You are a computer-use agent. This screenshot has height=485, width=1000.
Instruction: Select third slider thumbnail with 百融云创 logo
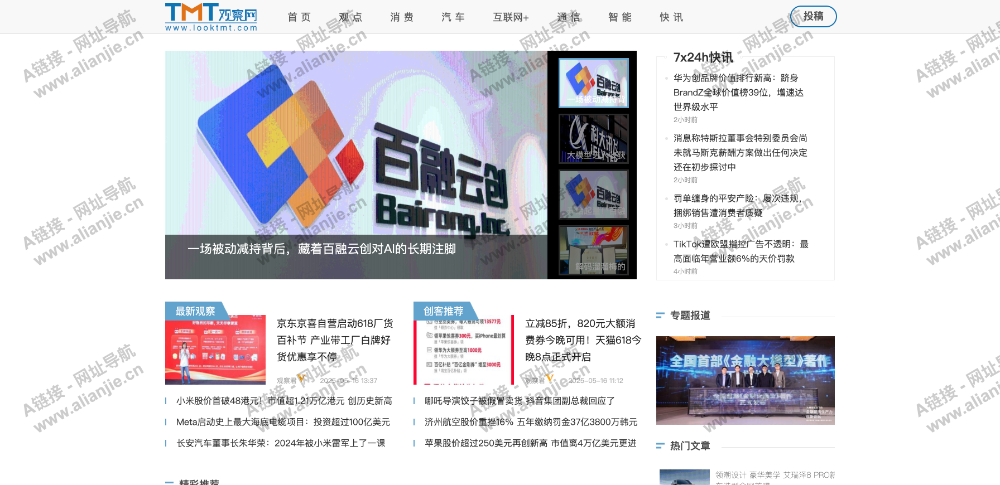click(594, 195)
